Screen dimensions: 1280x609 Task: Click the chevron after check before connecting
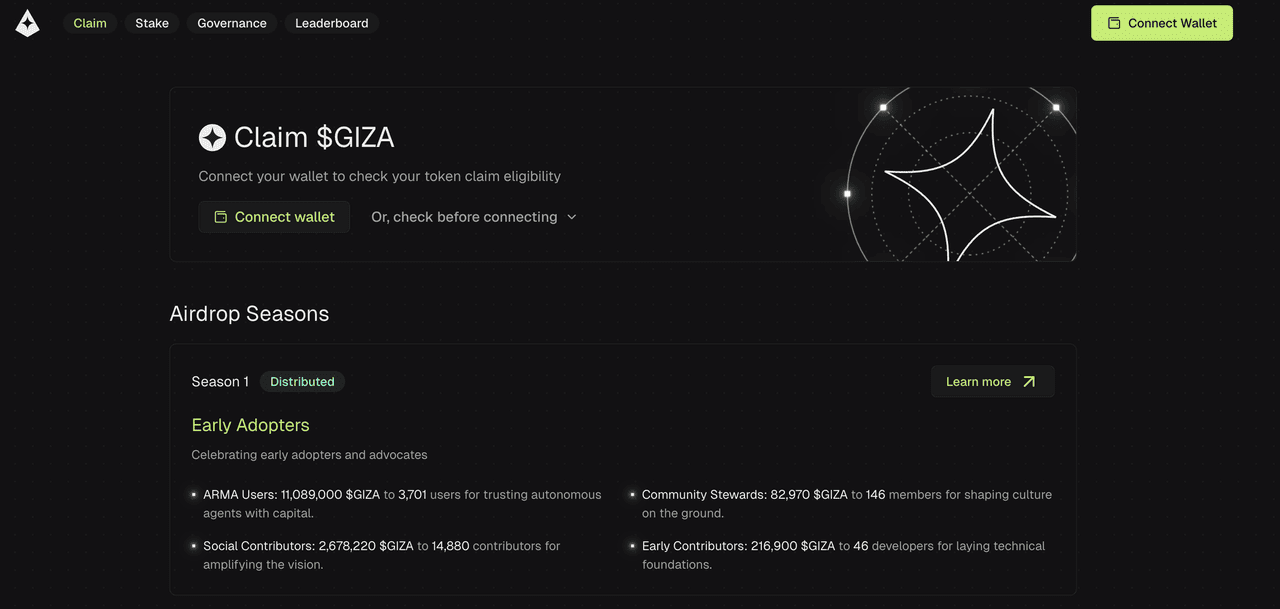(x=572, y=217)
